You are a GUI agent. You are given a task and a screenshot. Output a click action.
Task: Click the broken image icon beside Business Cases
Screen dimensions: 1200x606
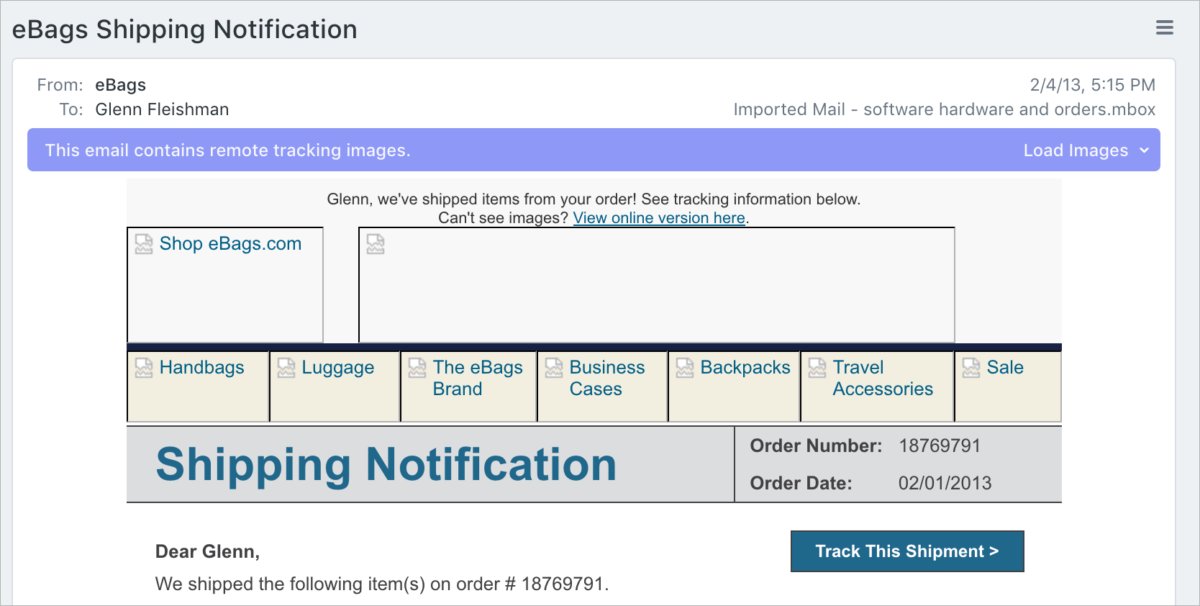tap(554, 368)
